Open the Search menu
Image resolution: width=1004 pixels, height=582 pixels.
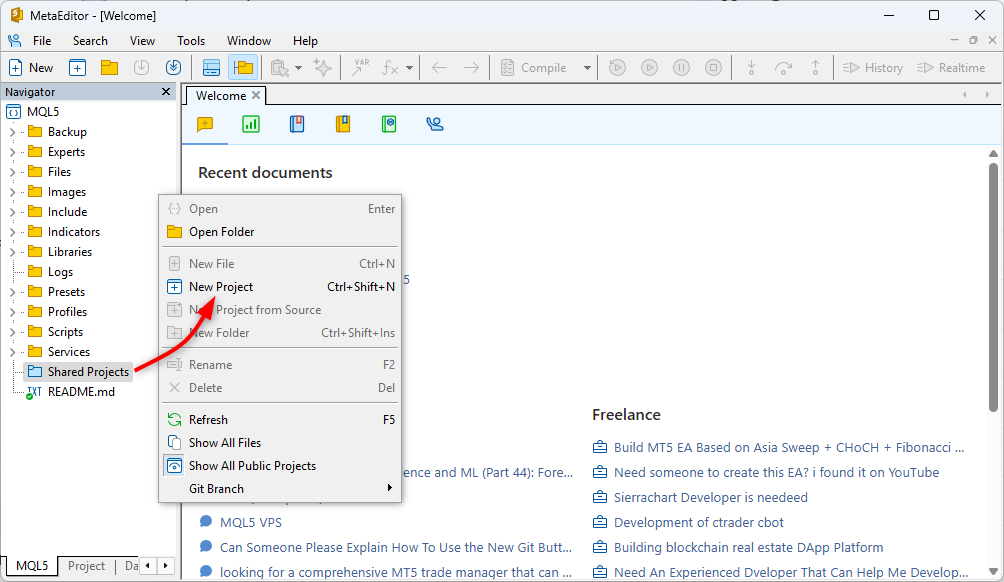(x=90, y=41)
